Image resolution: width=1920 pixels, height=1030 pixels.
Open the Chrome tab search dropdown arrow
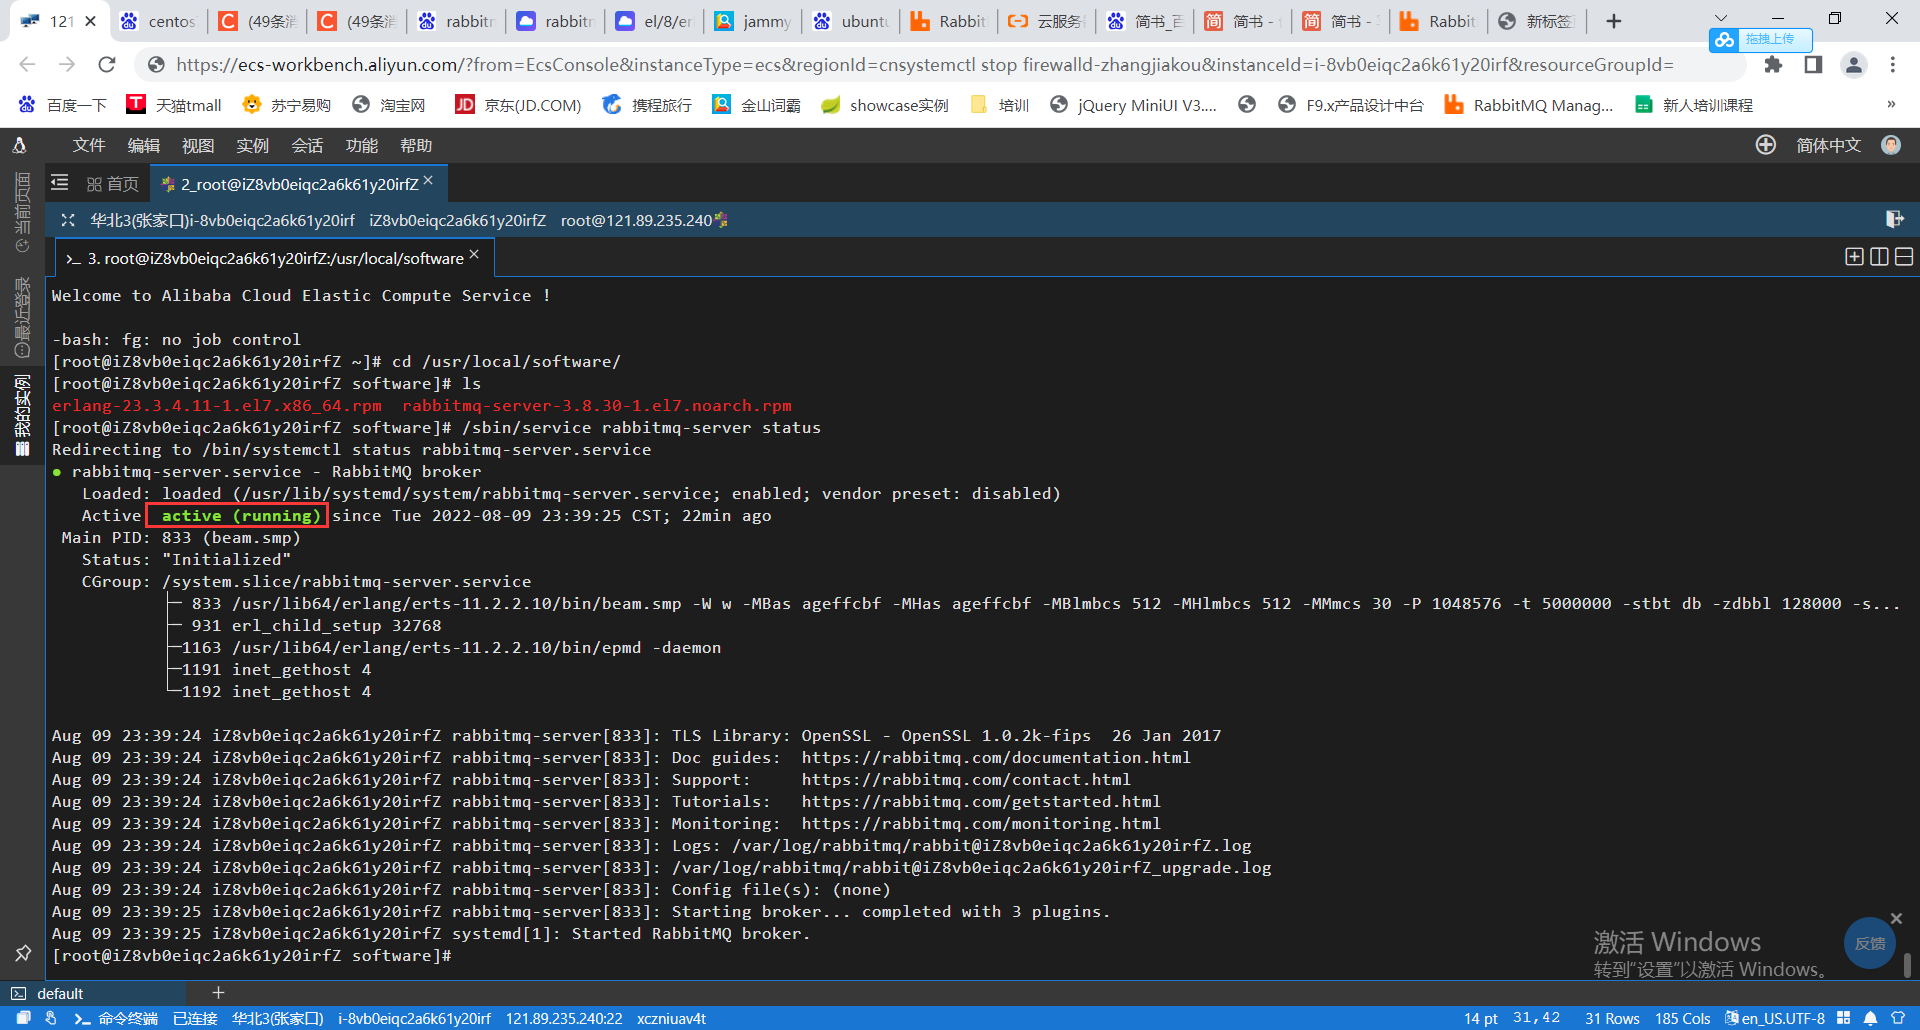click(x=1721, y=17)
